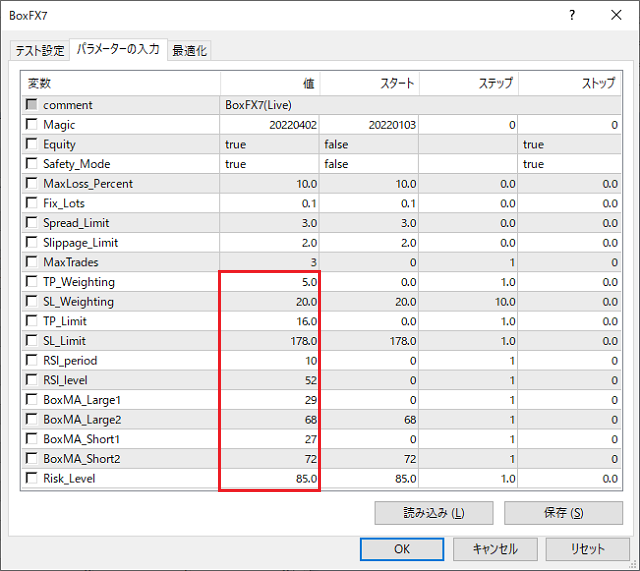
Task: Tick the BoxMA_Large1 checkbox
Action: pyautogui.click(x=31, y=399)
